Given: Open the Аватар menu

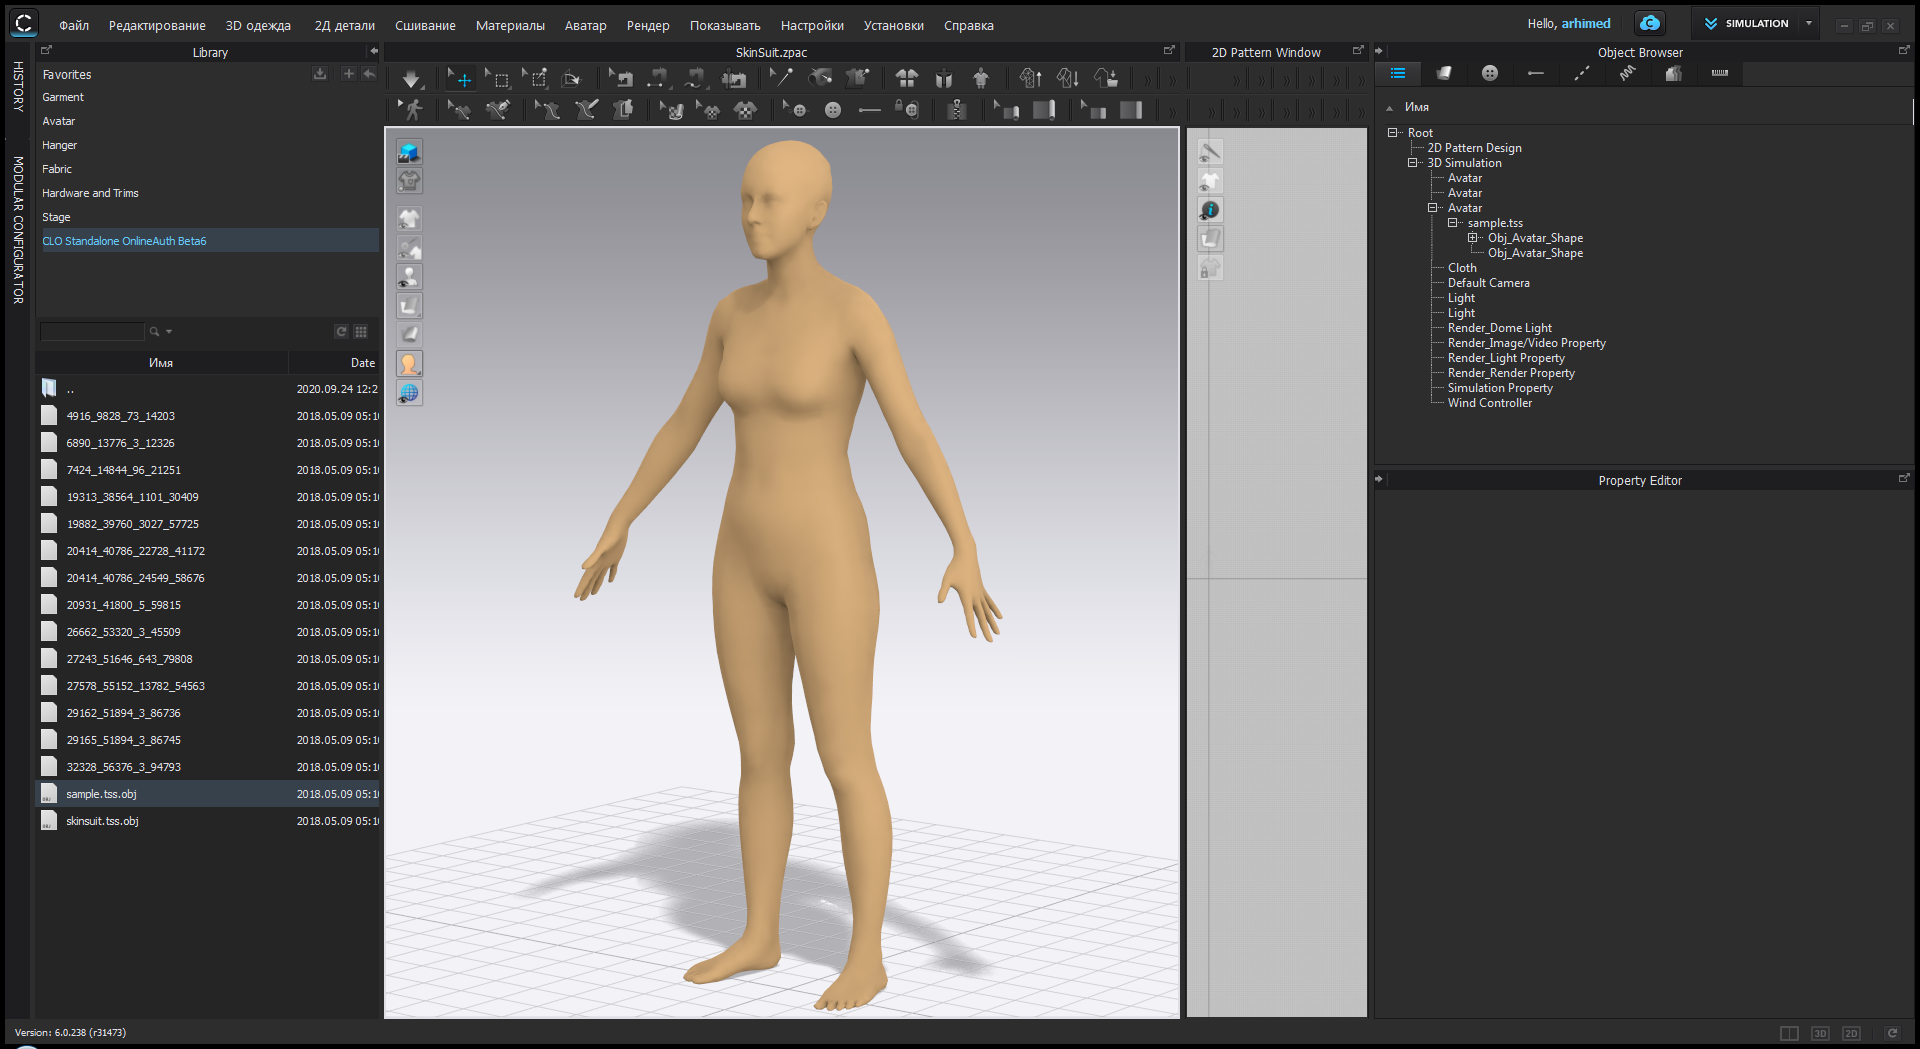Looking at the screenshot, I should (585, 25).
